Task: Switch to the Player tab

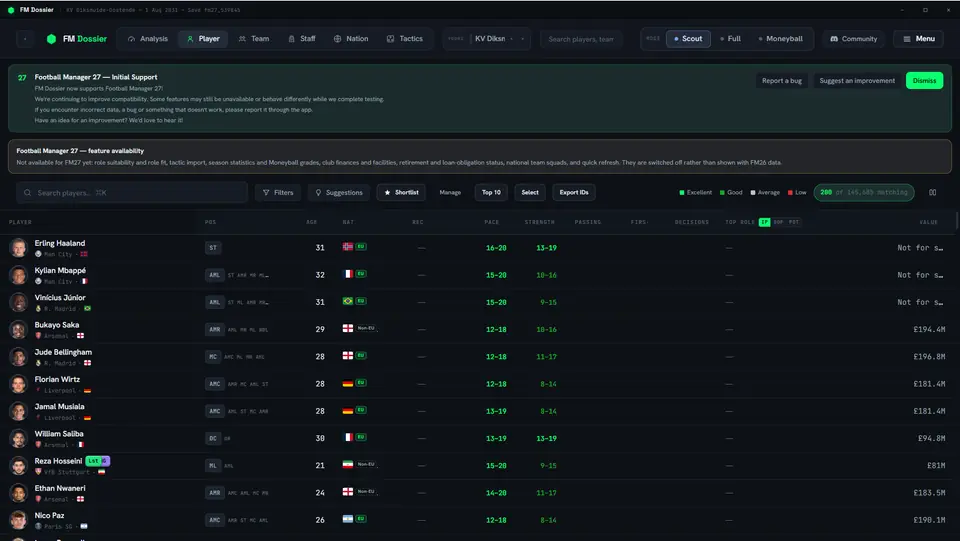Action: pyautogui.click(x=203, y=39)
